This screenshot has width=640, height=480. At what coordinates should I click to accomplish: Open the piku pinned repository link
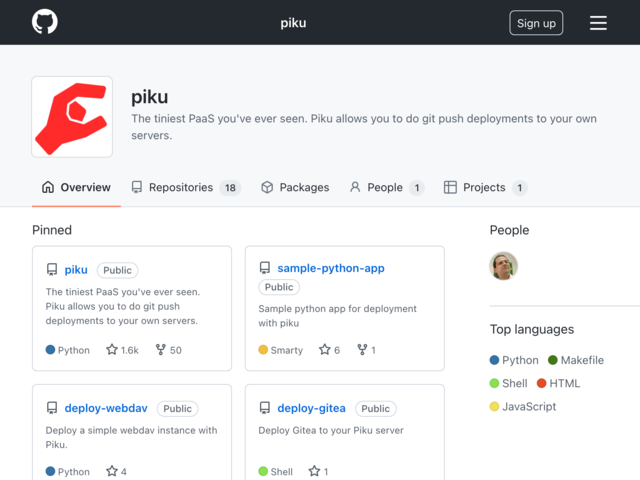(76, 270)
